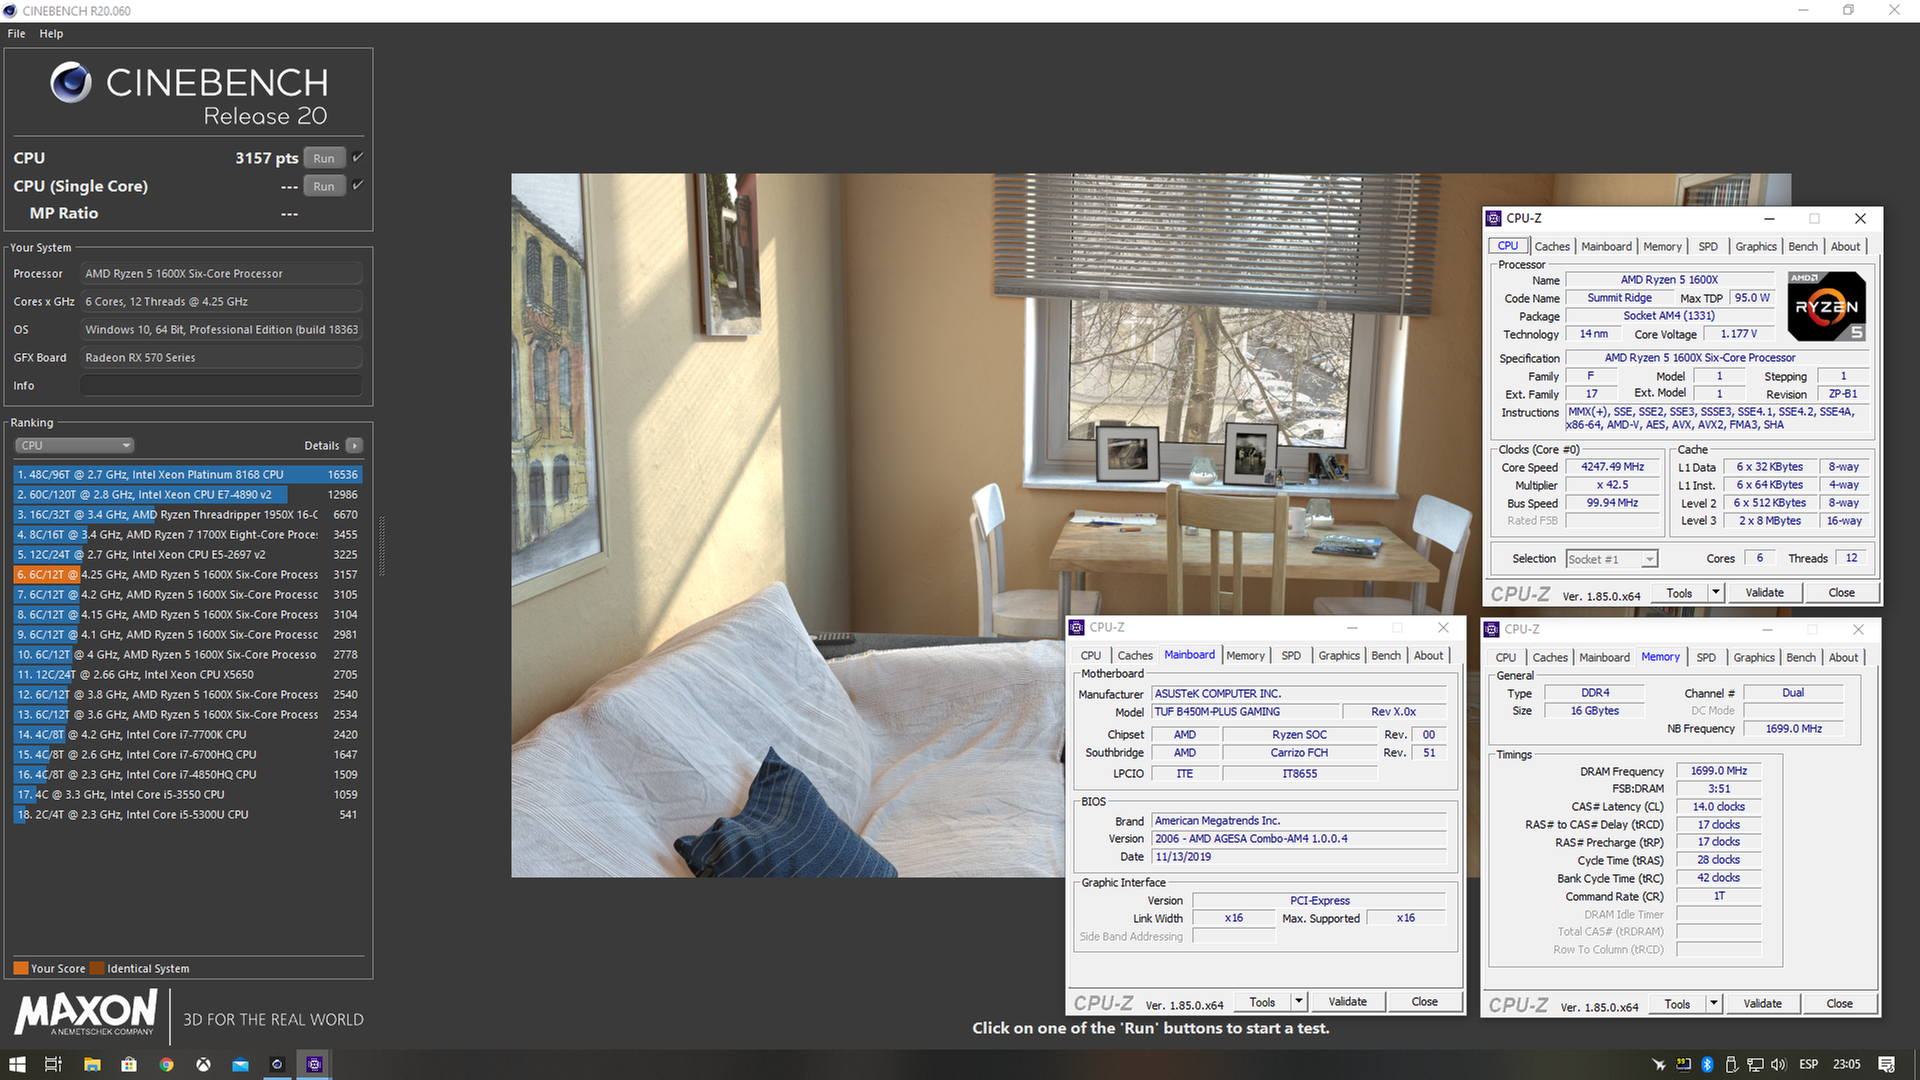1920x1080 pixels.
Task: Click the ESP language indicator
Action: pyautogui.click(x=1809, y=1064)
